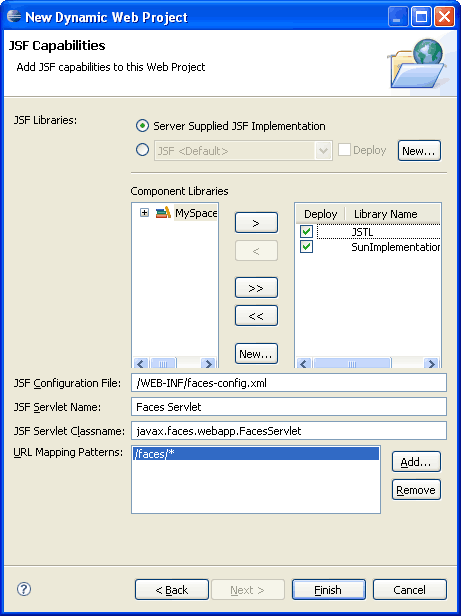Click the Deploy column header
Image resolution: width=461 pixels, height=616 pixels.
coord(320,214)
